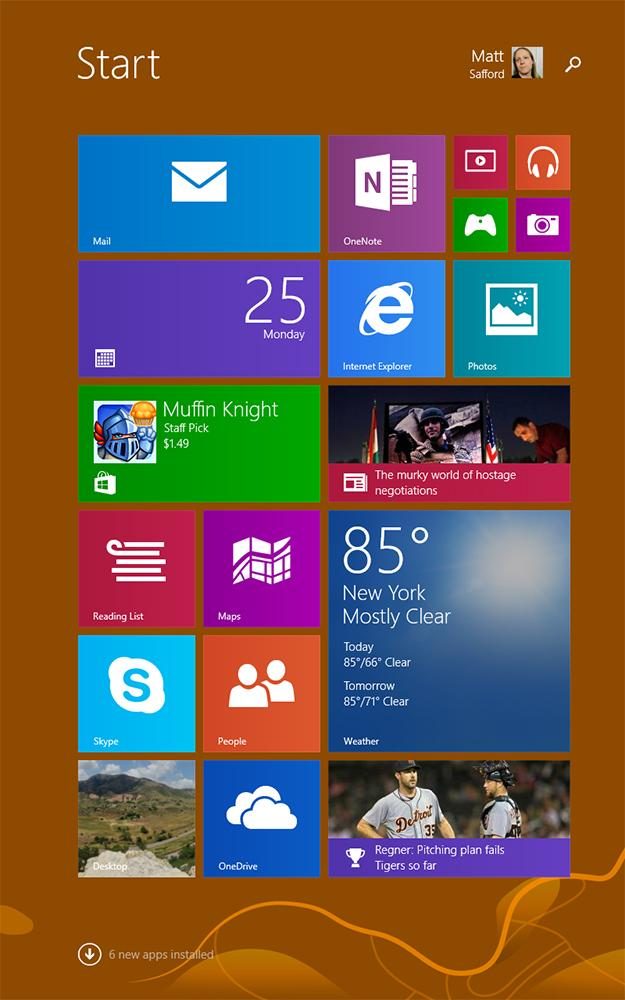This screenshot has width=625, height=1000.
Task: Click '6 new apps installed' text
Action: (161, 955)
